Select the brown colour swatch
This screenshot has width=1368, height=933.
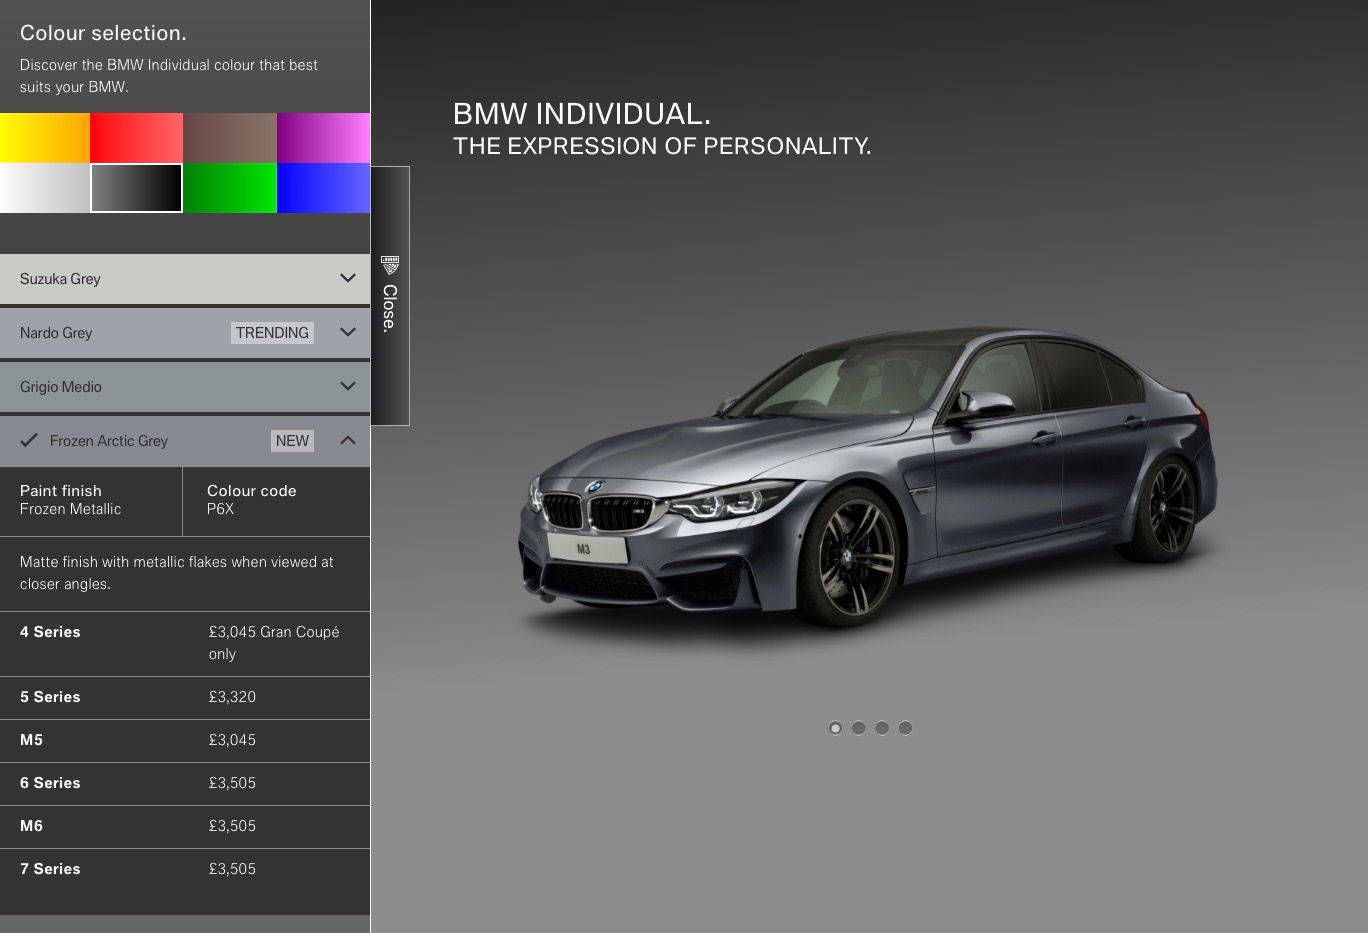230,137
